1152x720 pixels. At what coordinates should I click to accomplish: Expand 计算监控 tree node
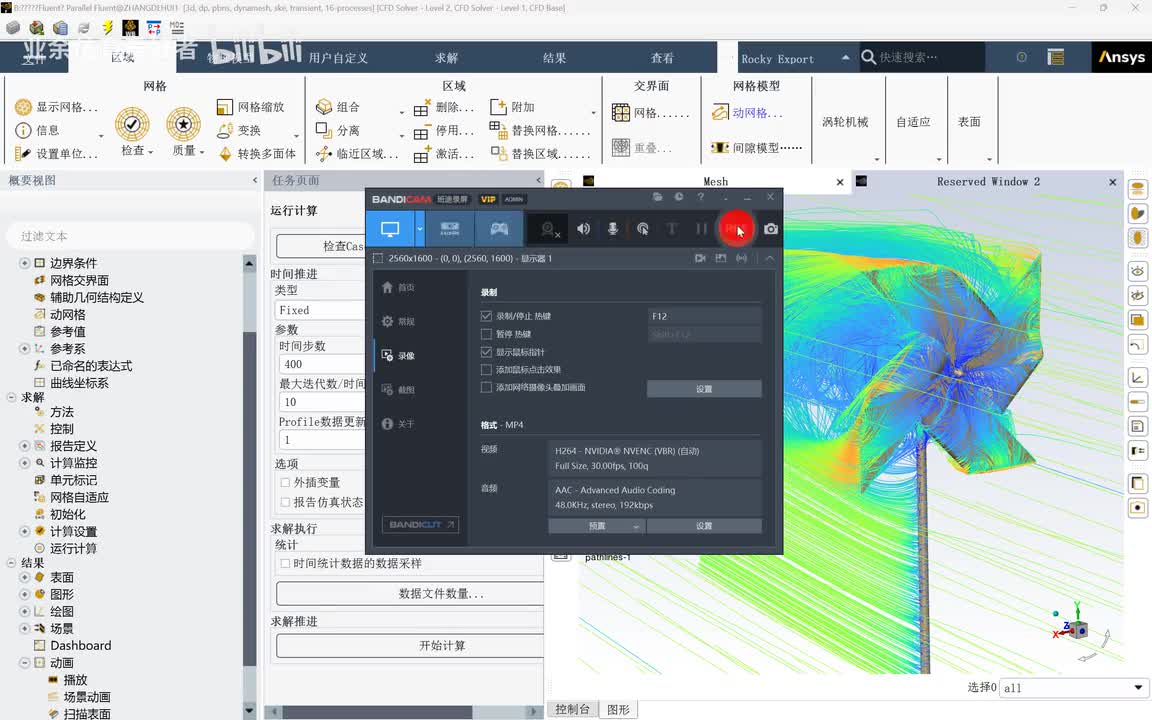click(24, 463)
